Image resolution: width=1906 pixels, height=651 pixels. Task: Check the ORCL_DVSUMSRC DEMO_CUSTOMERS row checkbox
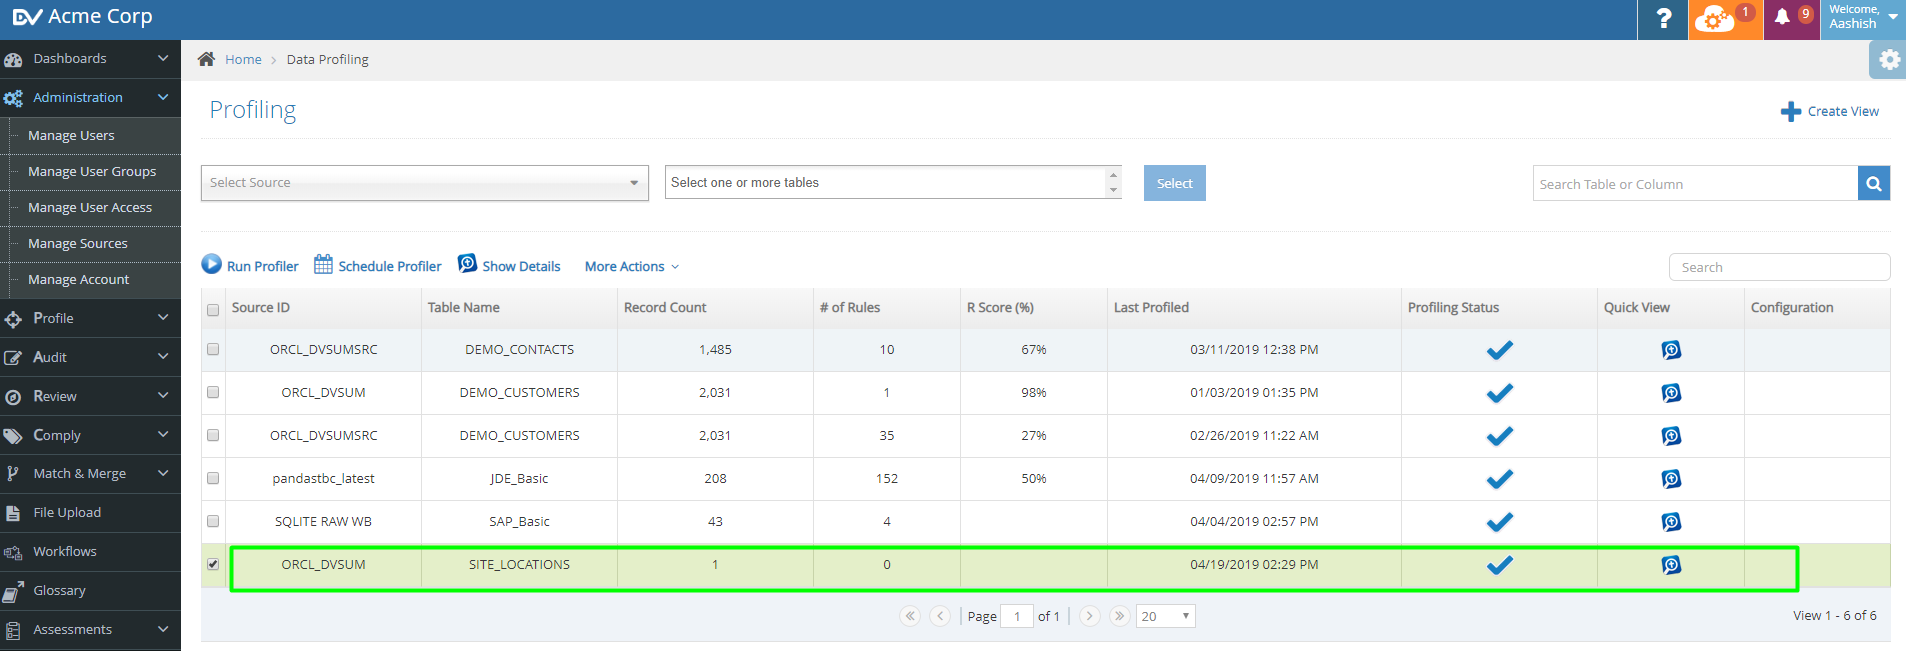[x=213, y=435]
